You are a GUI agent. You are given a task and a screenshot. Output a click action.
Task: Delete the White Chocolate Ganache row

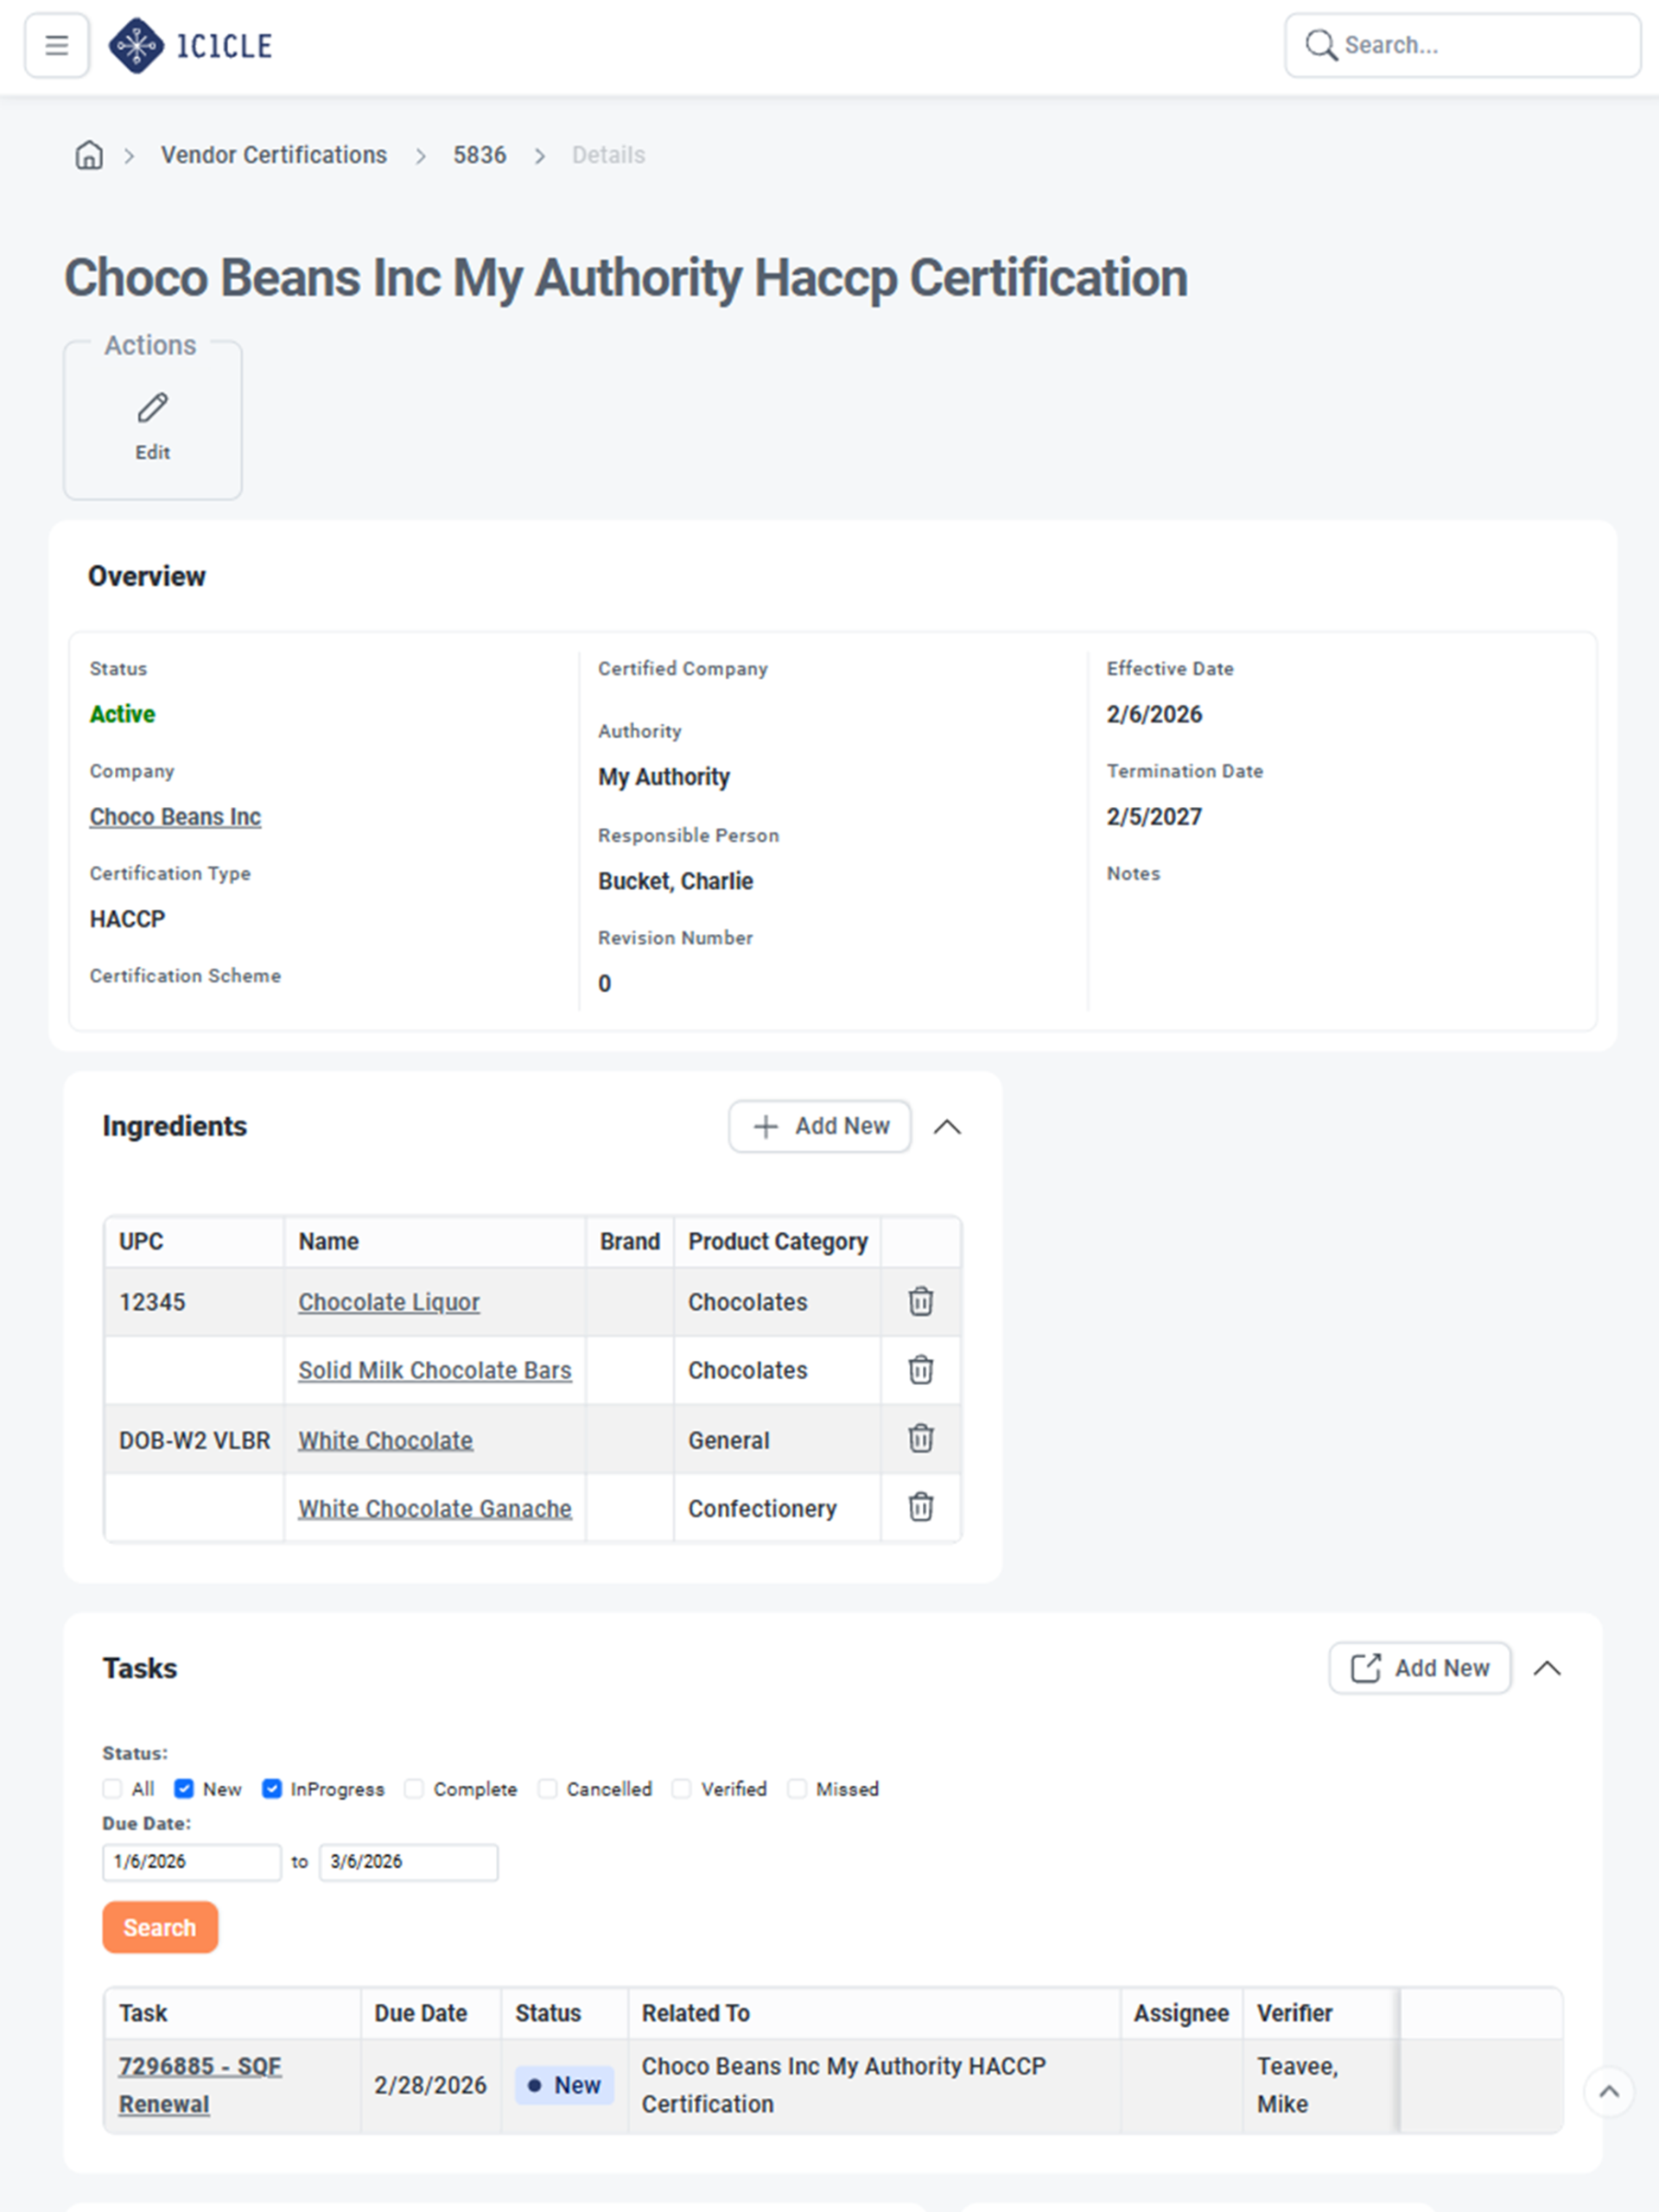(920, 1506)
